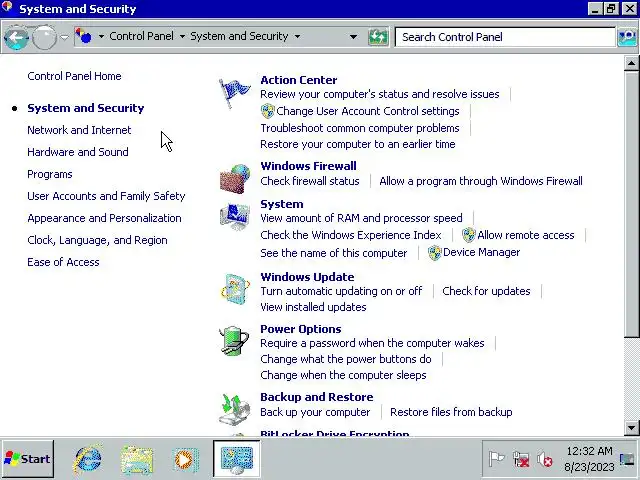Open the Windows Update icon
This screenshot has height=480, width=640.
point(235,289)
